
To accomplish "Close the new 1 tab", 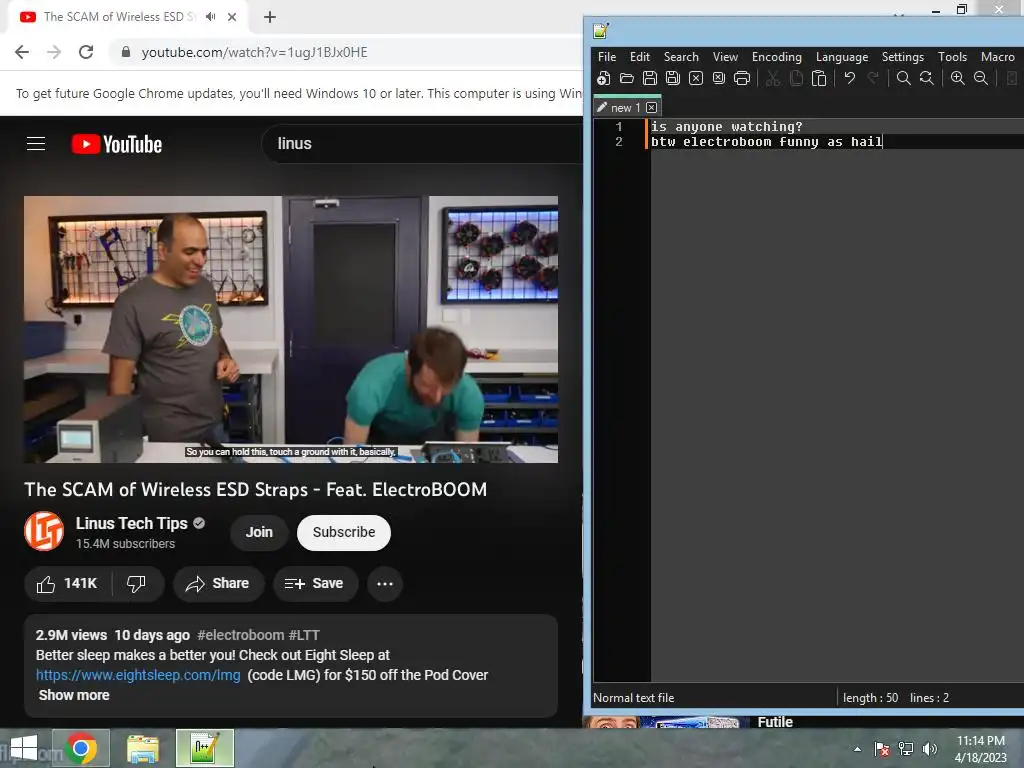I will pos(651,107).
